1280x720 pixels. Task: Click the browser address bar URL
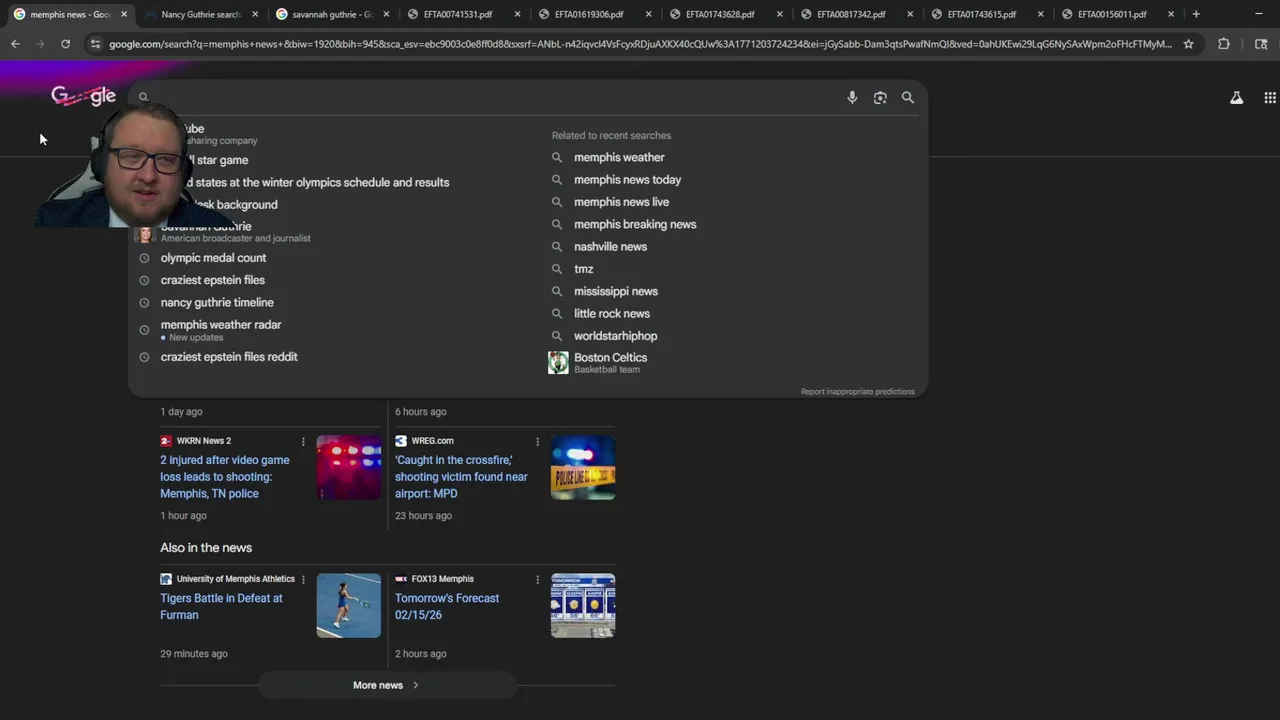pos(640,44)
